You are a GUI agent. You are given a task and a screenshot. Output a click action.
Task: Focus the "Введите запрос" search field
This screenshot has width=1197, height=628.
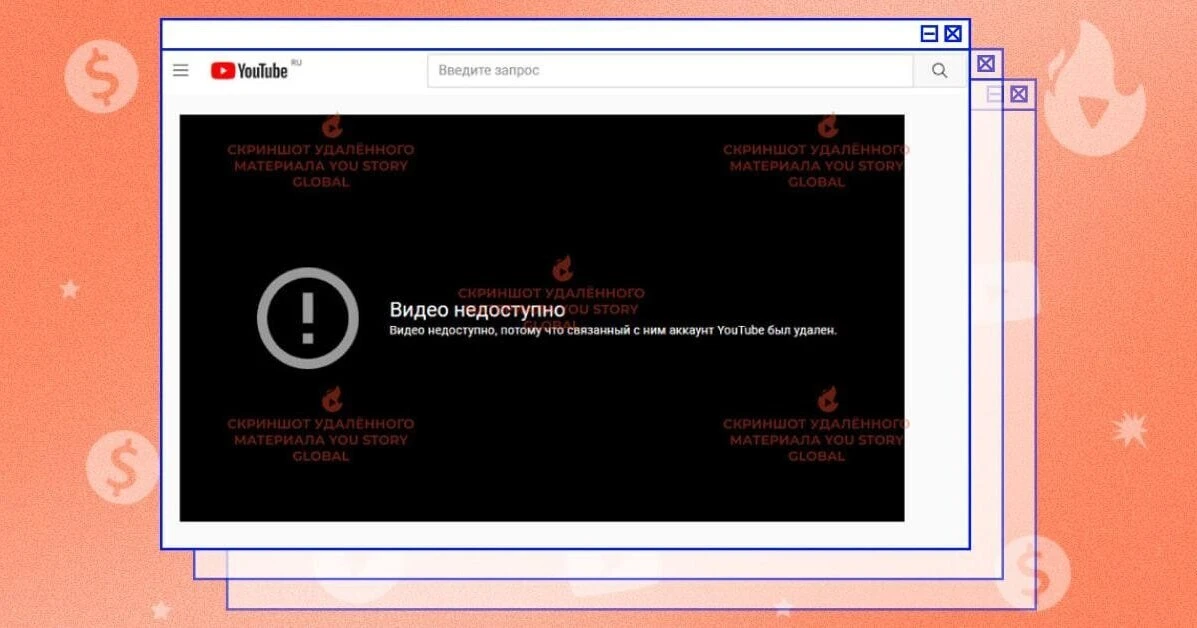pos(670,71)
